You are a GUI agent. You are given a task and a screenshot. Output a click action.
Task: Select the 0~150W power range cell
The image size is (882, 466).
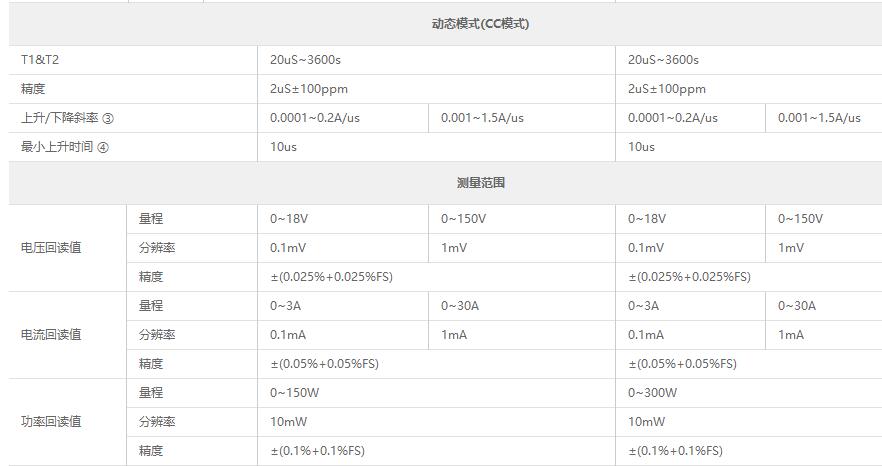tap(295, 393)
